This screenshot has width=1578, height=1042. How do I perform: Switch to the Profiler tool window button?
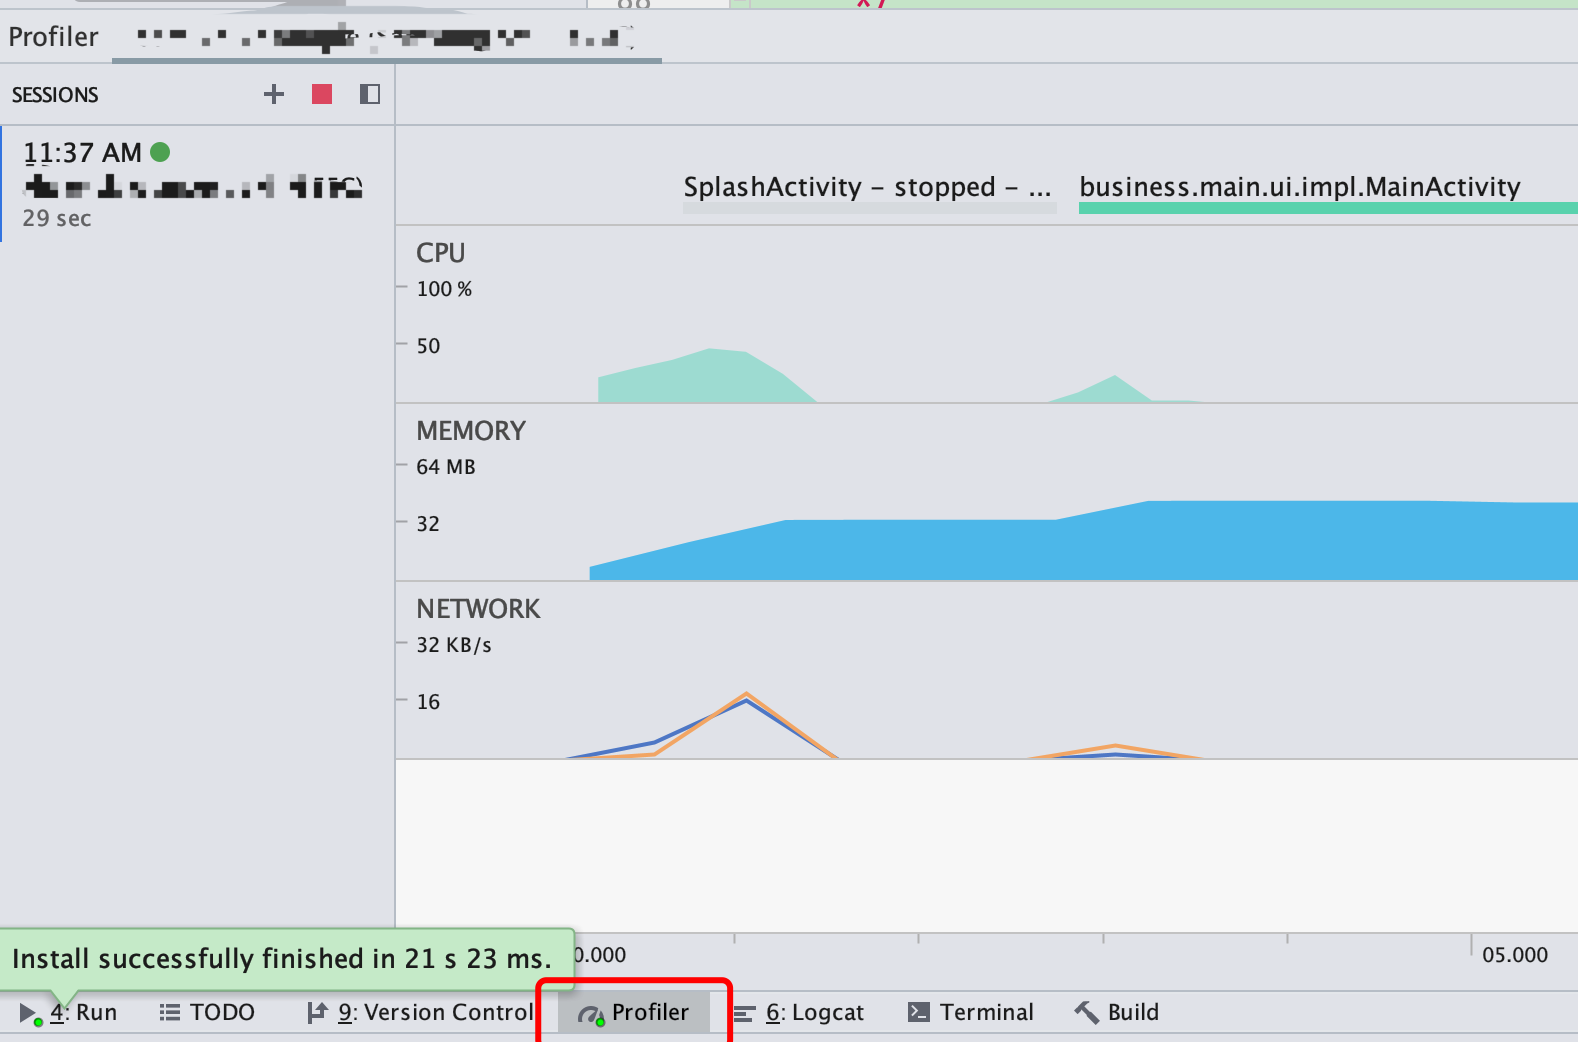634,1013
